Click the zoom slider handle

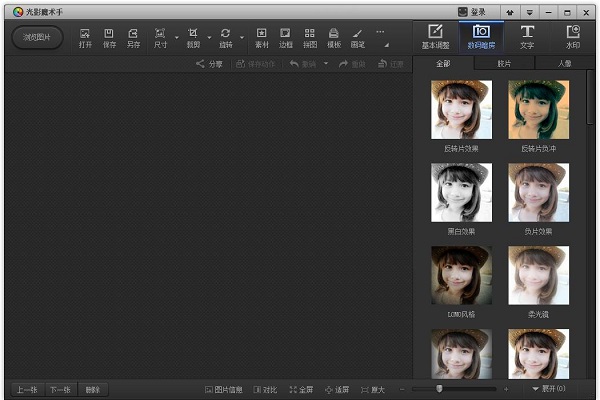coord(439,388)
